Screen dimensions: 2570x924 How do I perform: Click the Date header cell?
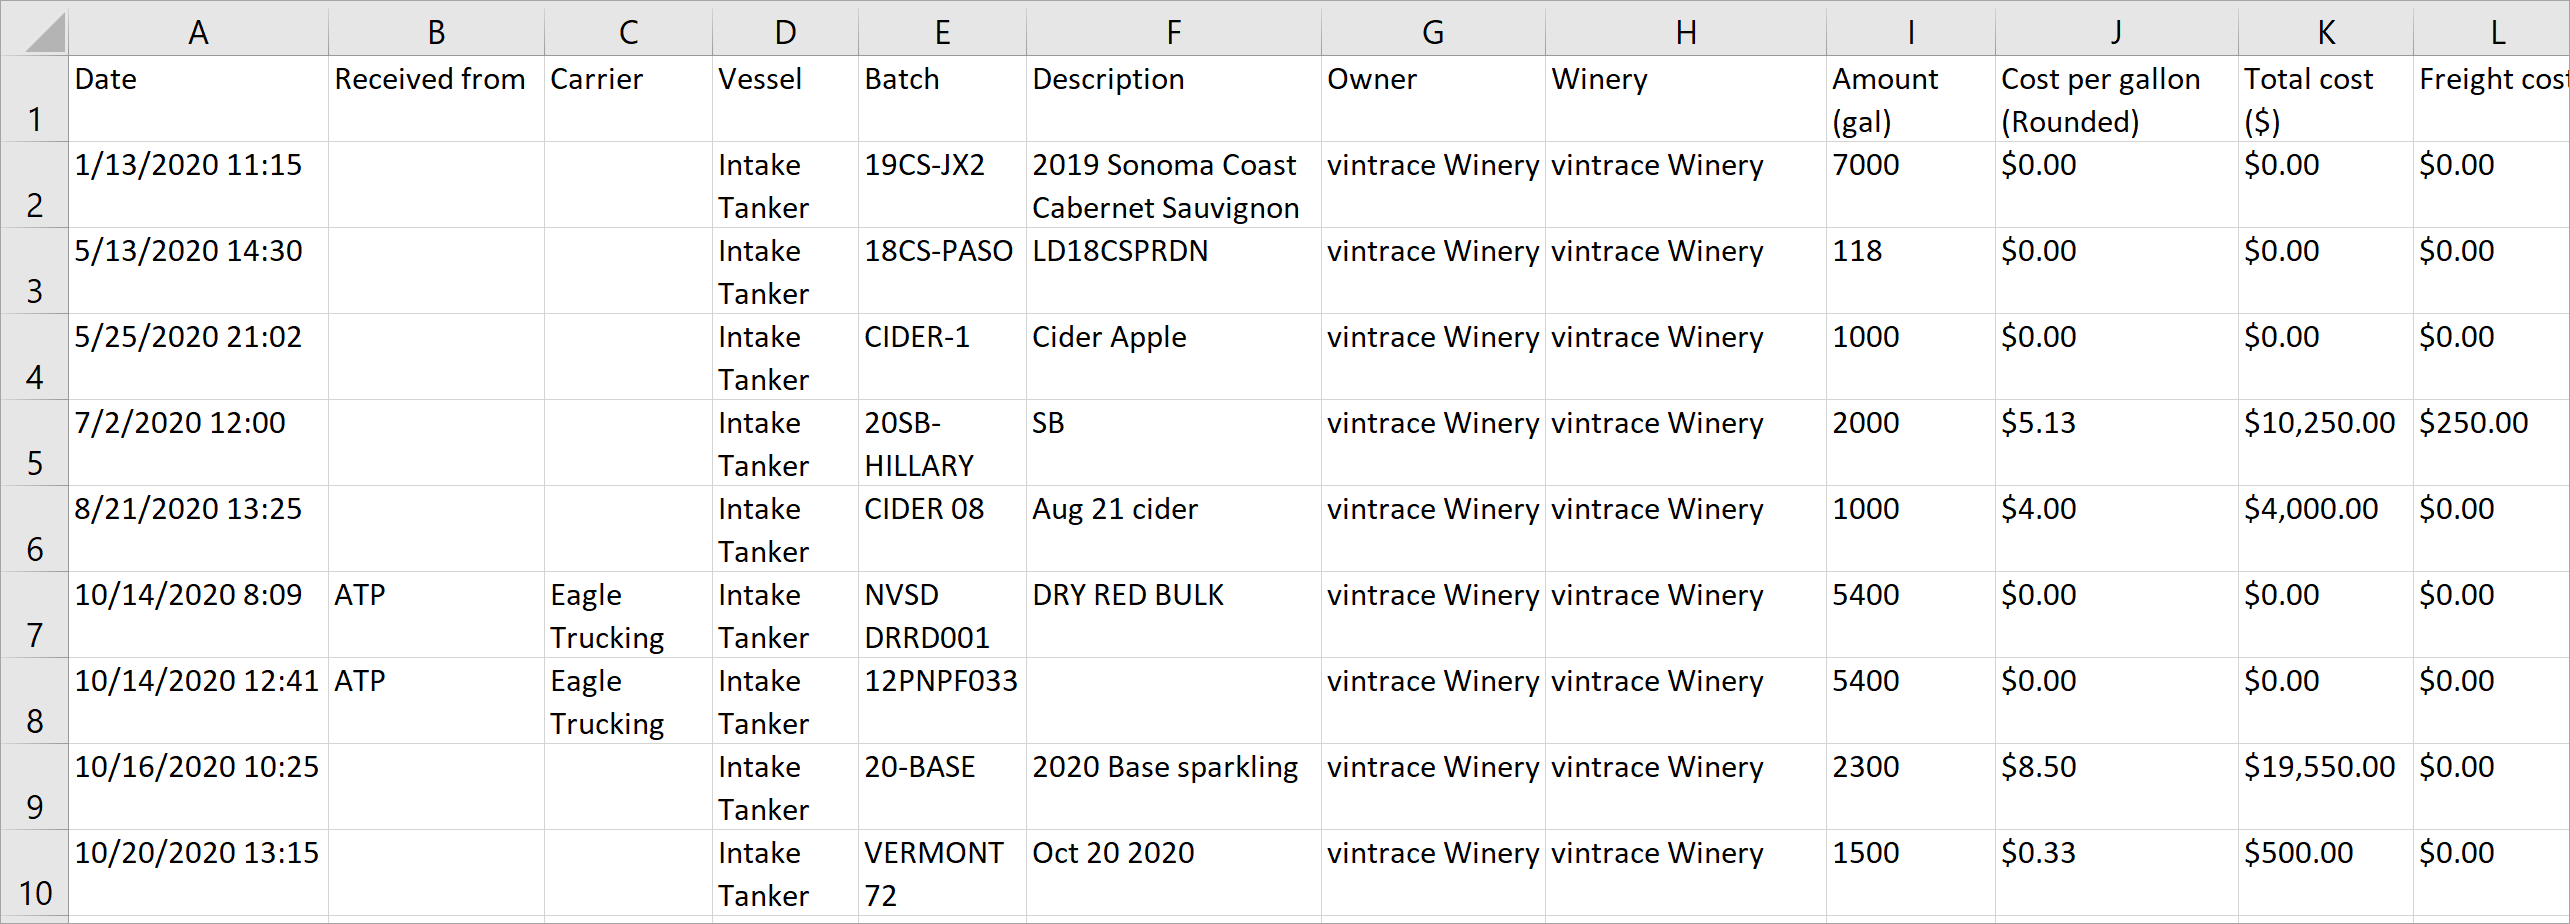198,99
